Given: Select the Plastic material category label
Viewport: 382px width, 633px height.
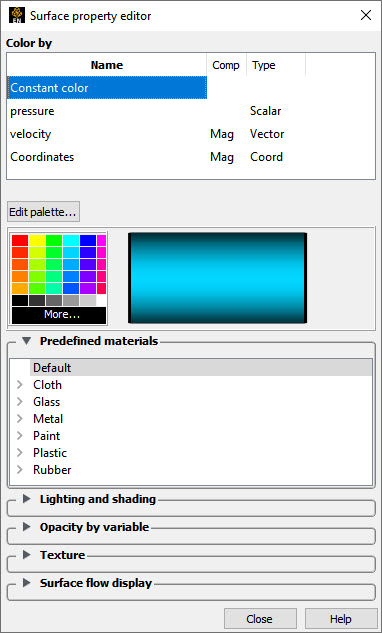Looking at the screenshot, I should pos(50,453).
